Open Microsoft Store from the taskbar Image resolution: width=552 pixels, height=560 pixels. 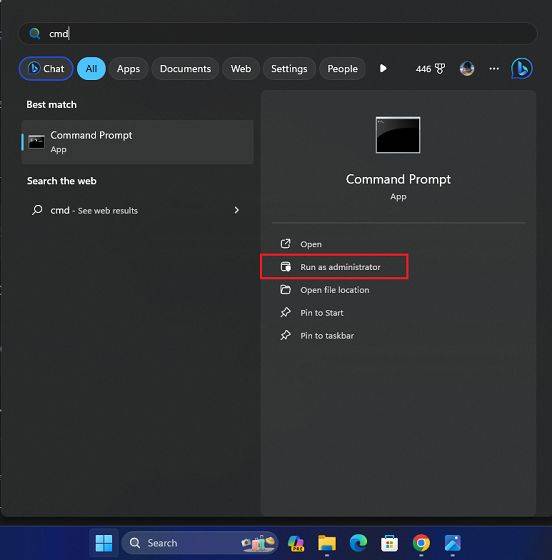390,543
